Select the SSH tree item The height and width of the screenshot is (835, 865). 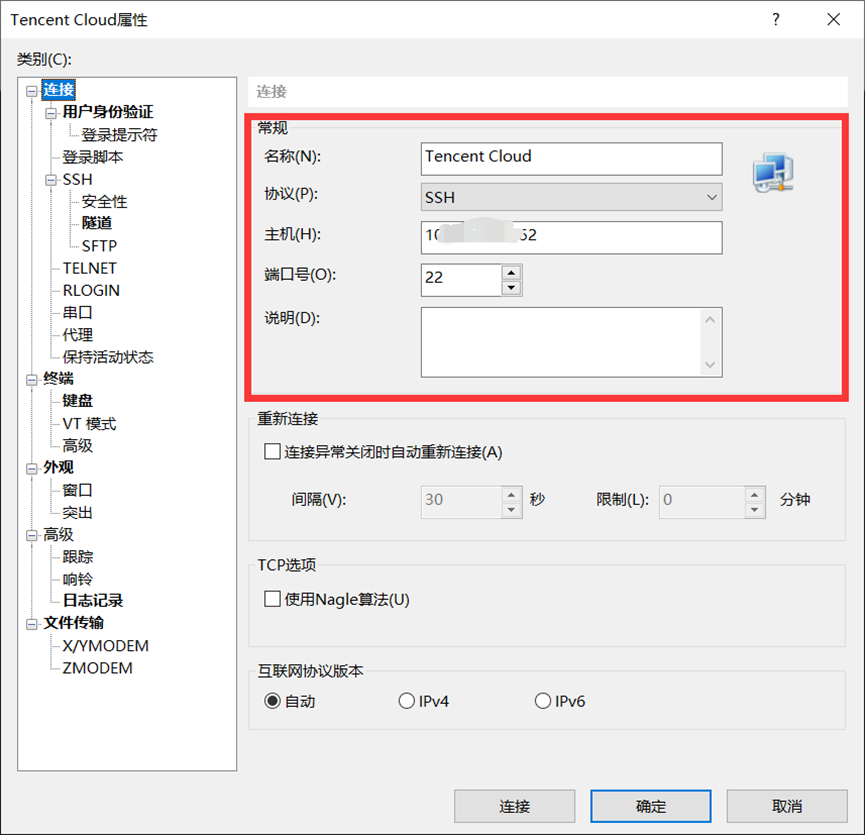77,180
